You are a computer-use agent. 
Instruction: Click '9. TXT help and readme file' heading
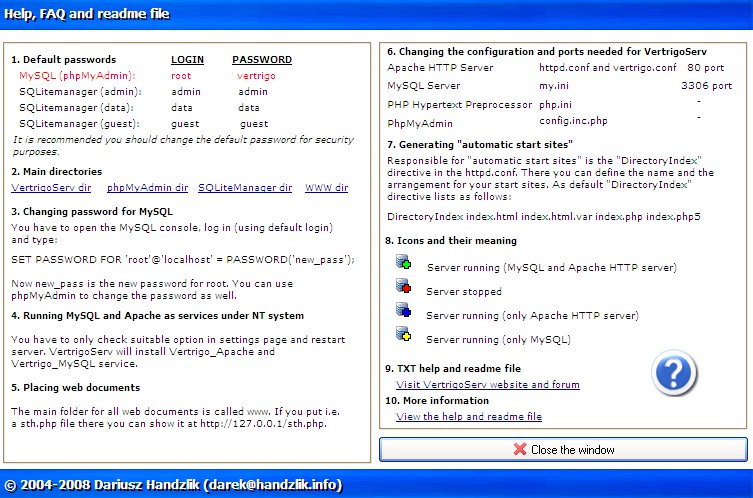pos(453,369)
